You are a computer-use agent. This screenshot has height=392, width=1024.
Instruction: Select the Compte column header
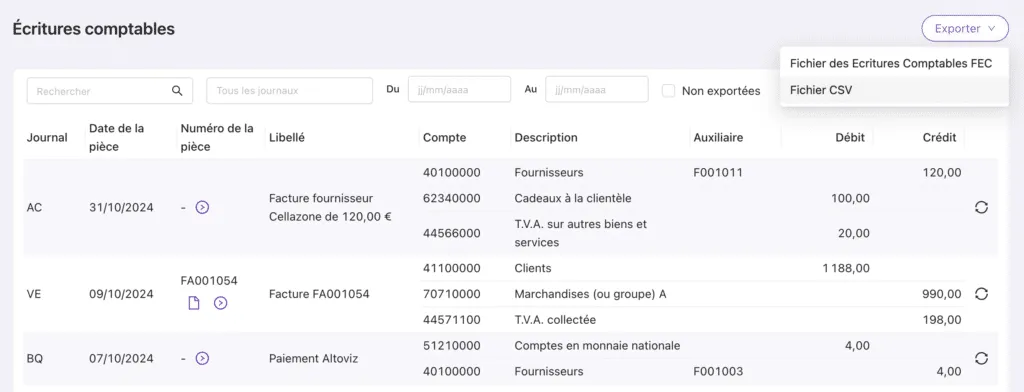[445, 138]
